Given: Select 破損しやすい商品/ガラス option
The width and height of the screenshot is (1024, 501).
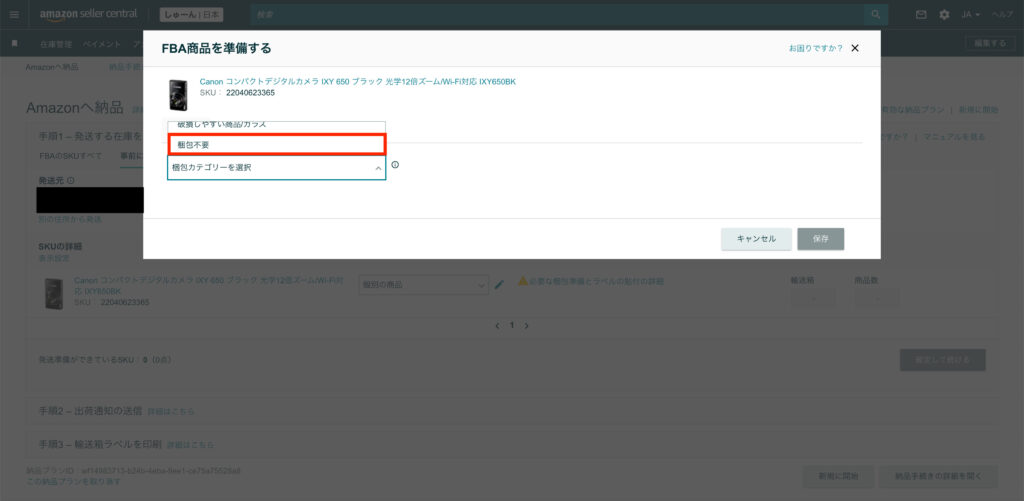Looking at the screenshot, I should point(277,126).
